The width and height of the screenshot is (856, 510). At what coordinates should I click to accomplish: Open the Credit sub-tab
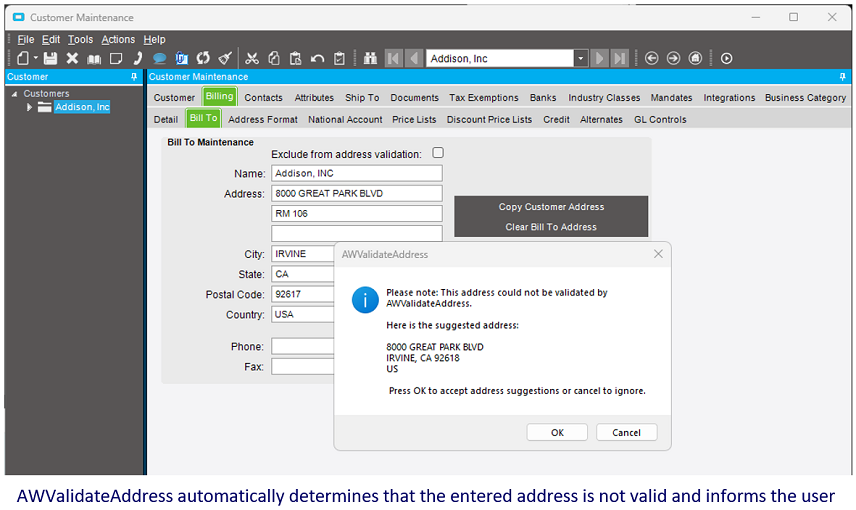point(556,120)
